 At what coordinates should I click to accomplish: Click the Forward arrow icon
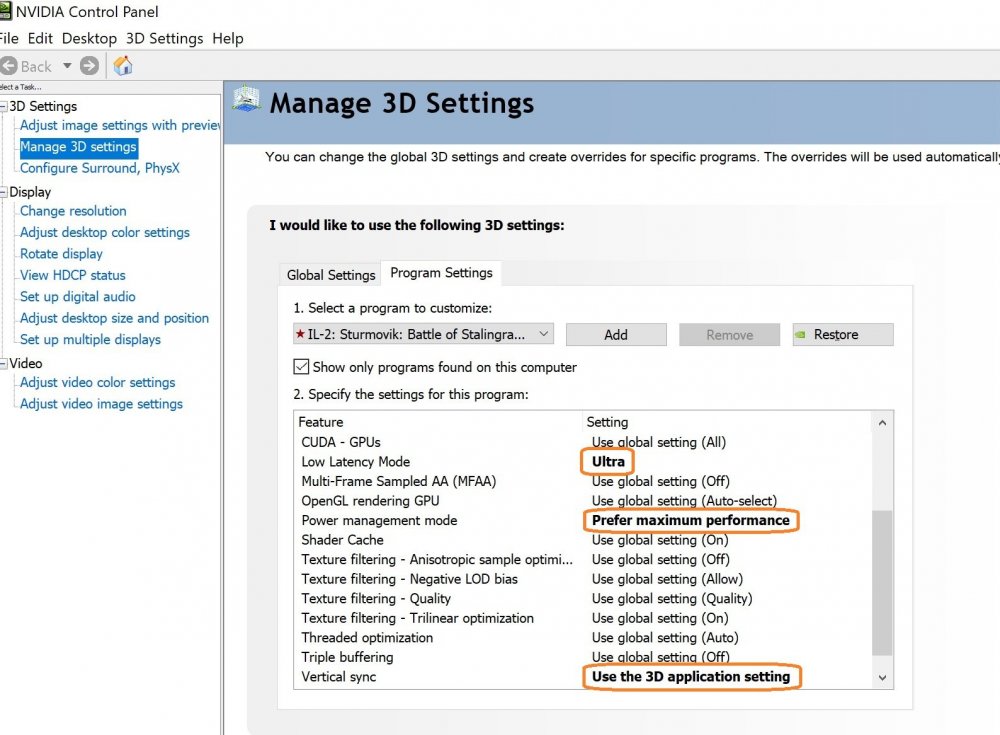click(x=89, y=66)
